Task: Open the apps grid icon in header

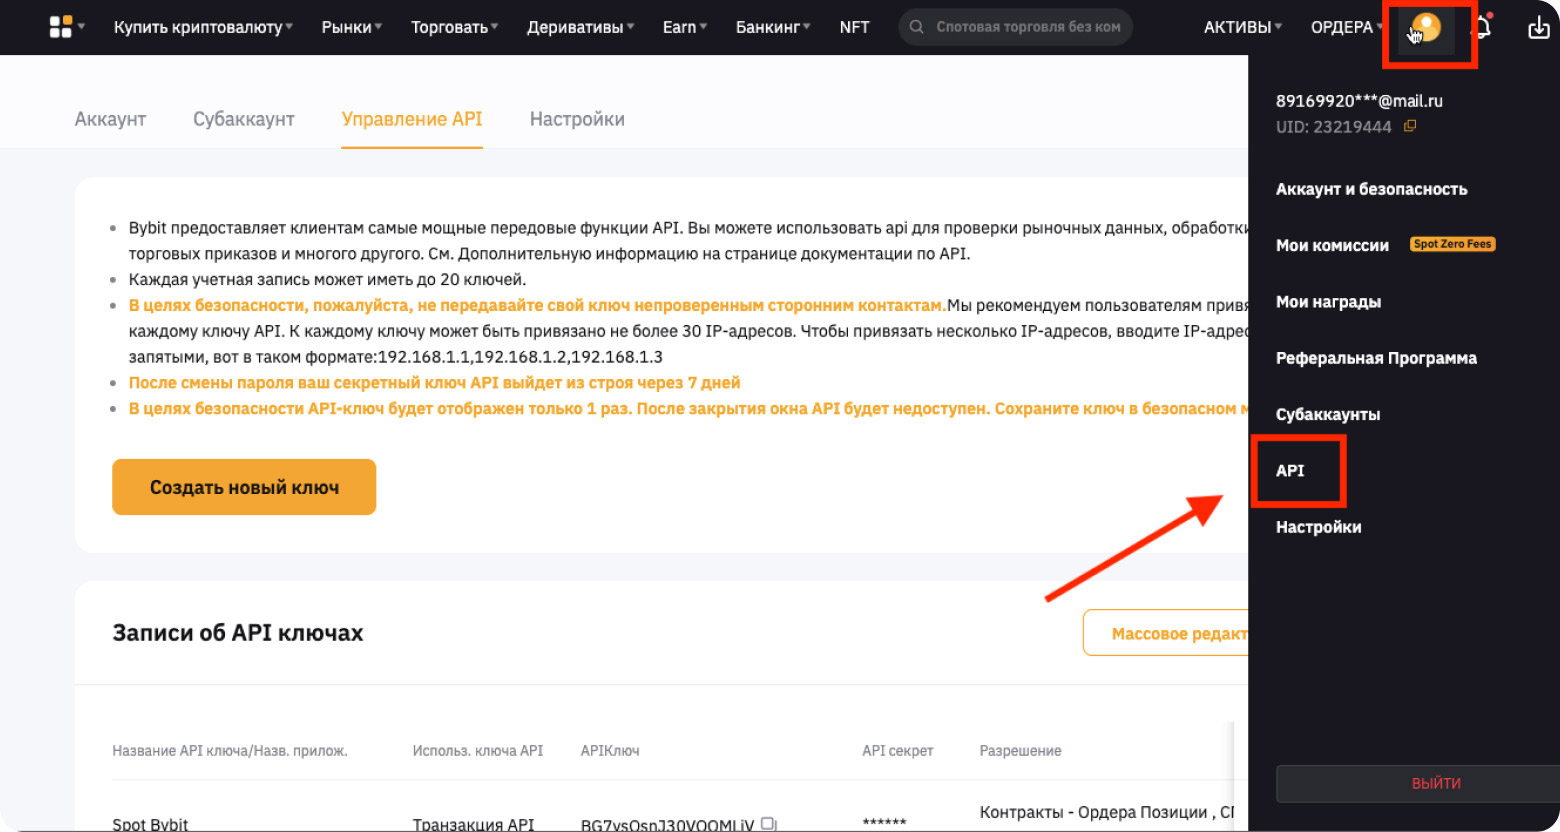Action: coord(61,27)
